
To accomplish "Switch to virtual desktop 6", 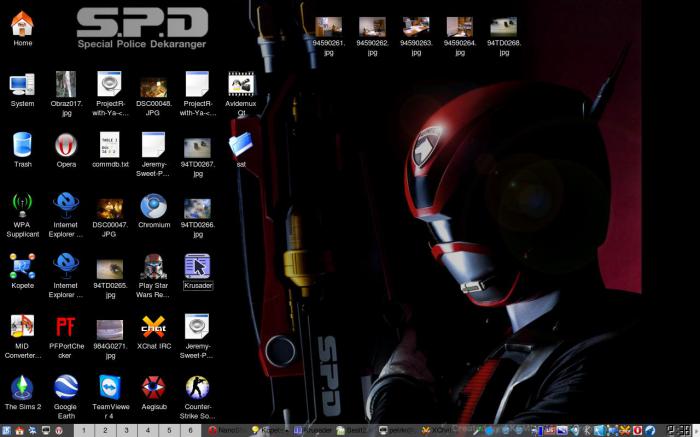I will tap(190, 430).
